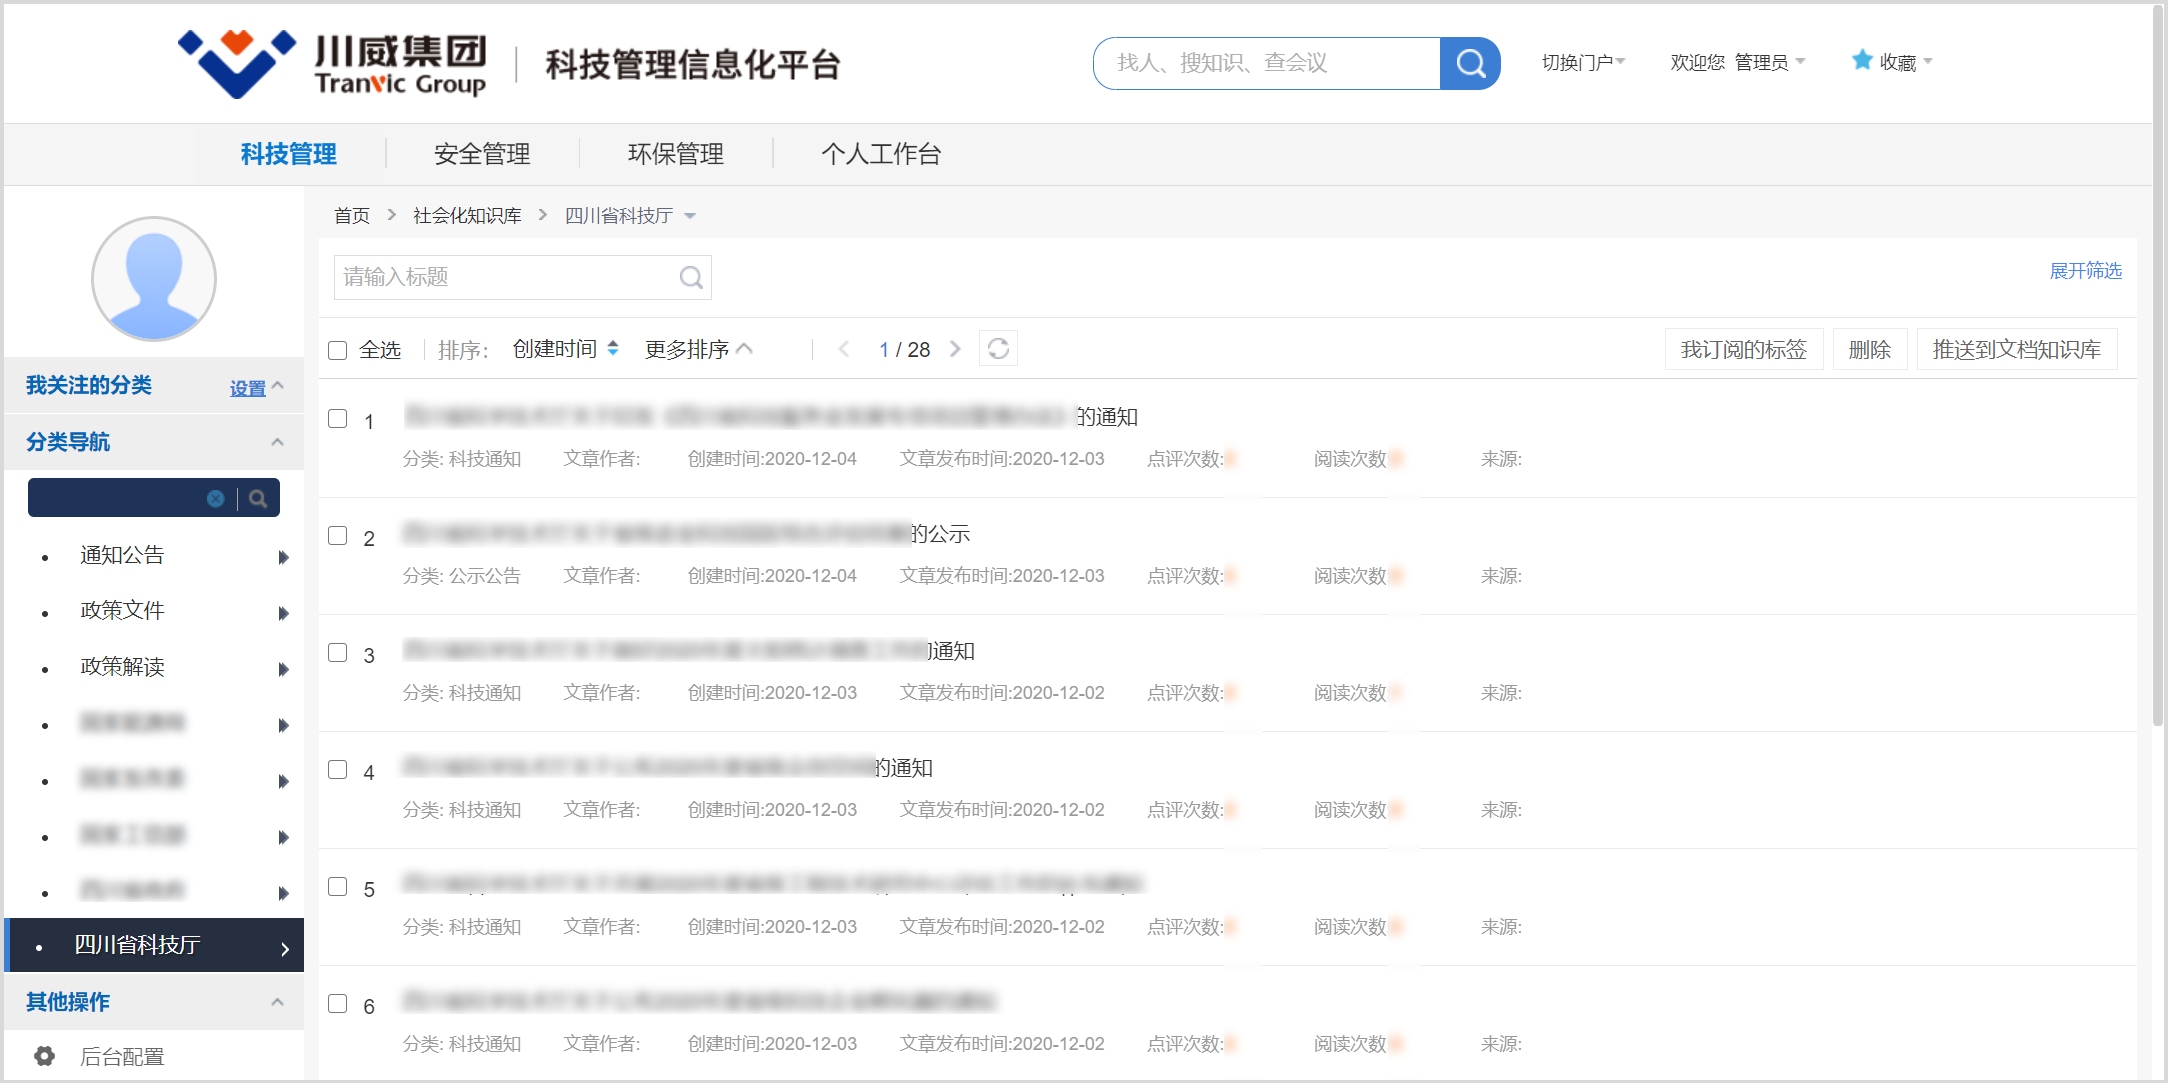Click the title search magnifier icon

tap(691, 277)
